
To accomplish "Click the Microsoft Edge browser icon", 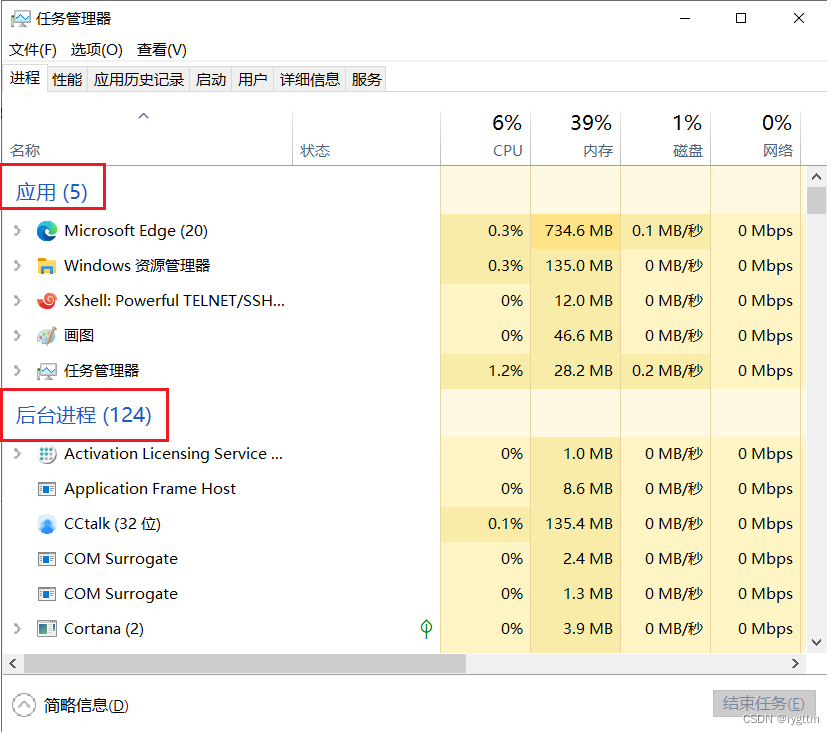I will 47,231.
